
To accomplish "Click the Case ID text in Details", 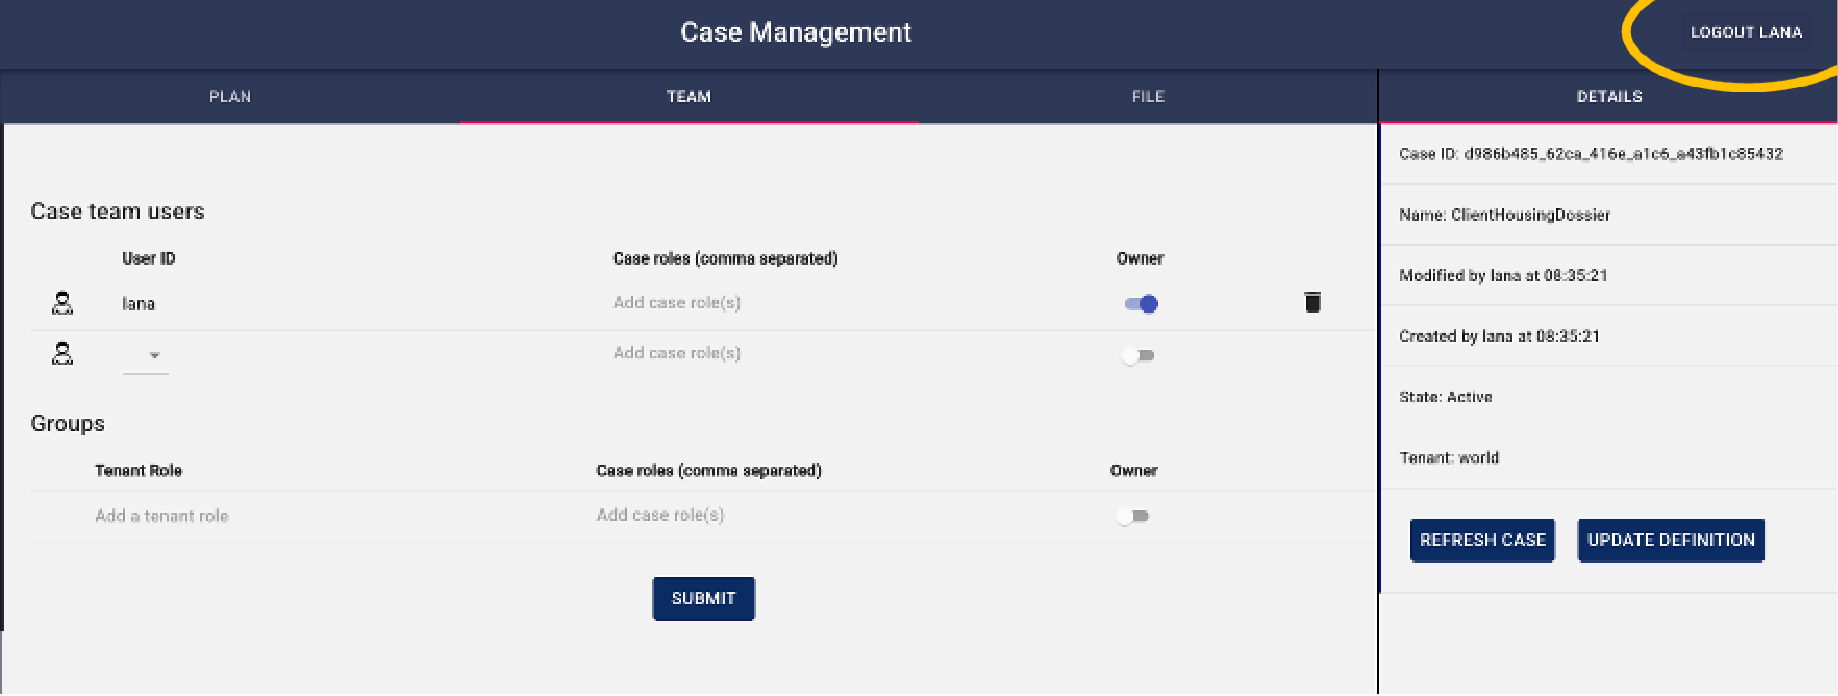I will pos(1590,154).
